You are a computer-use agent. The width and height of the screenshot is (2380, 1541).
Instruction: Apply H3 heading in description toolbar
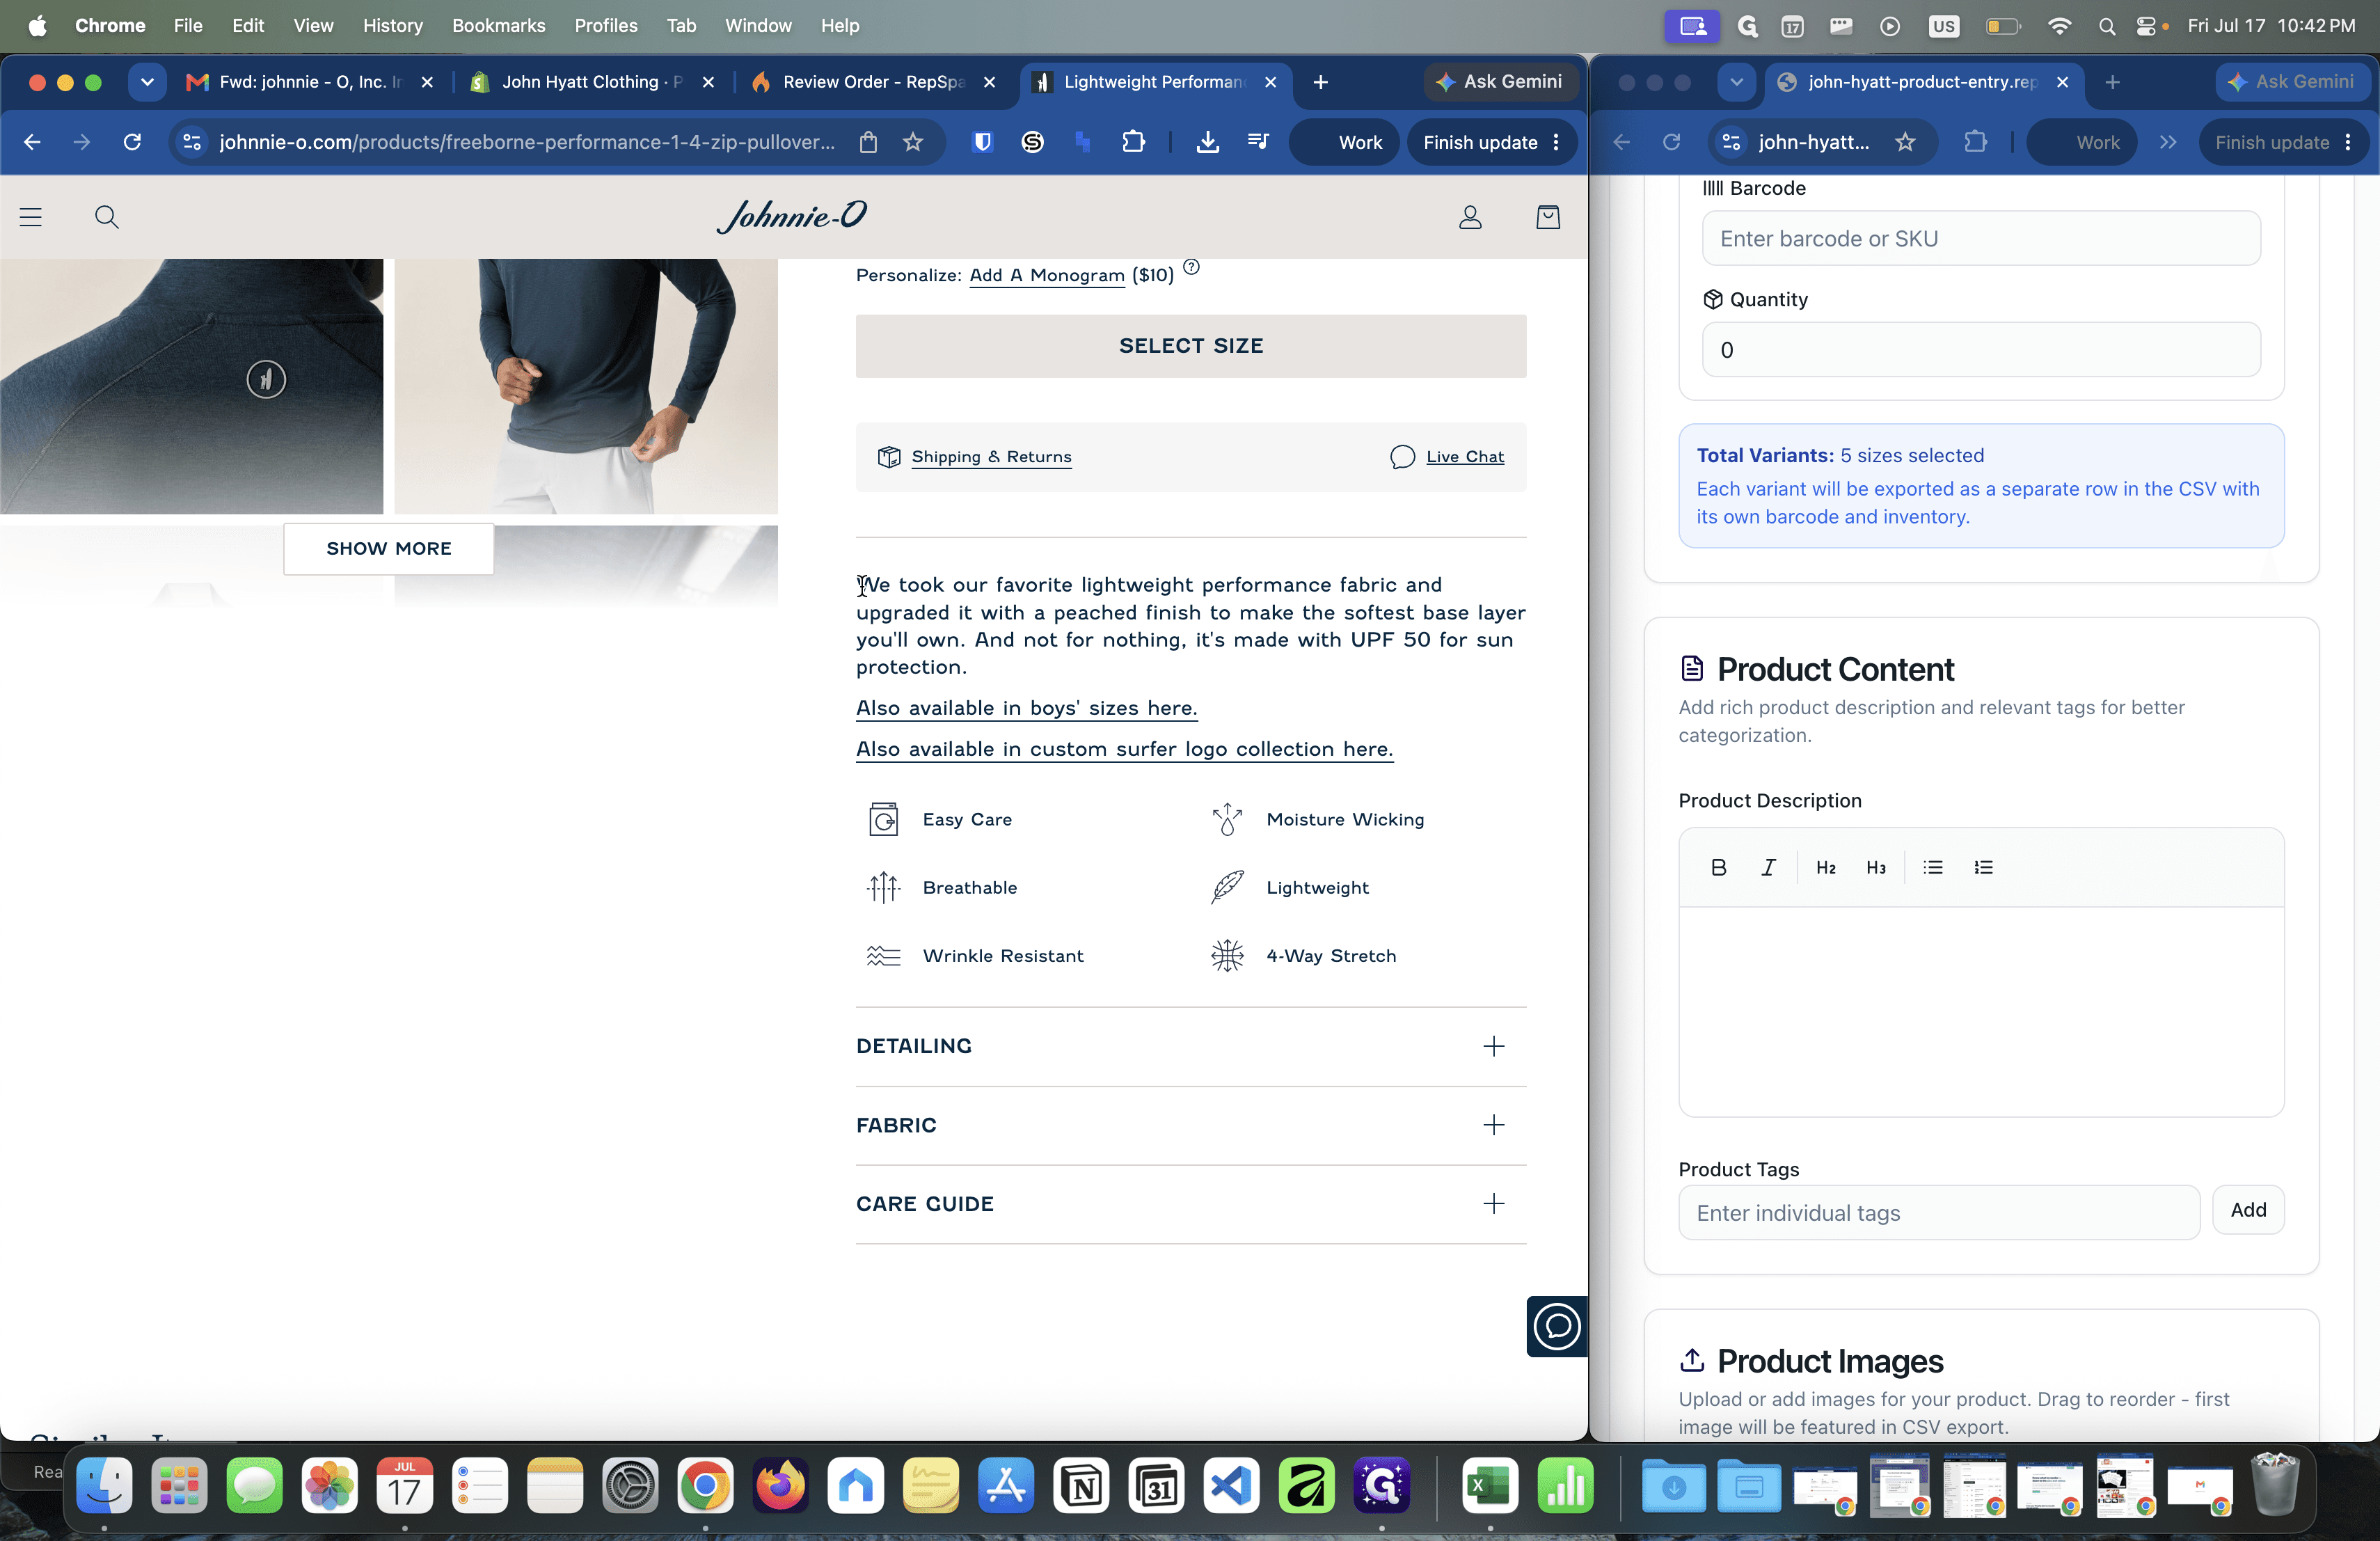pyautogui.click(x=1875, y=867)
